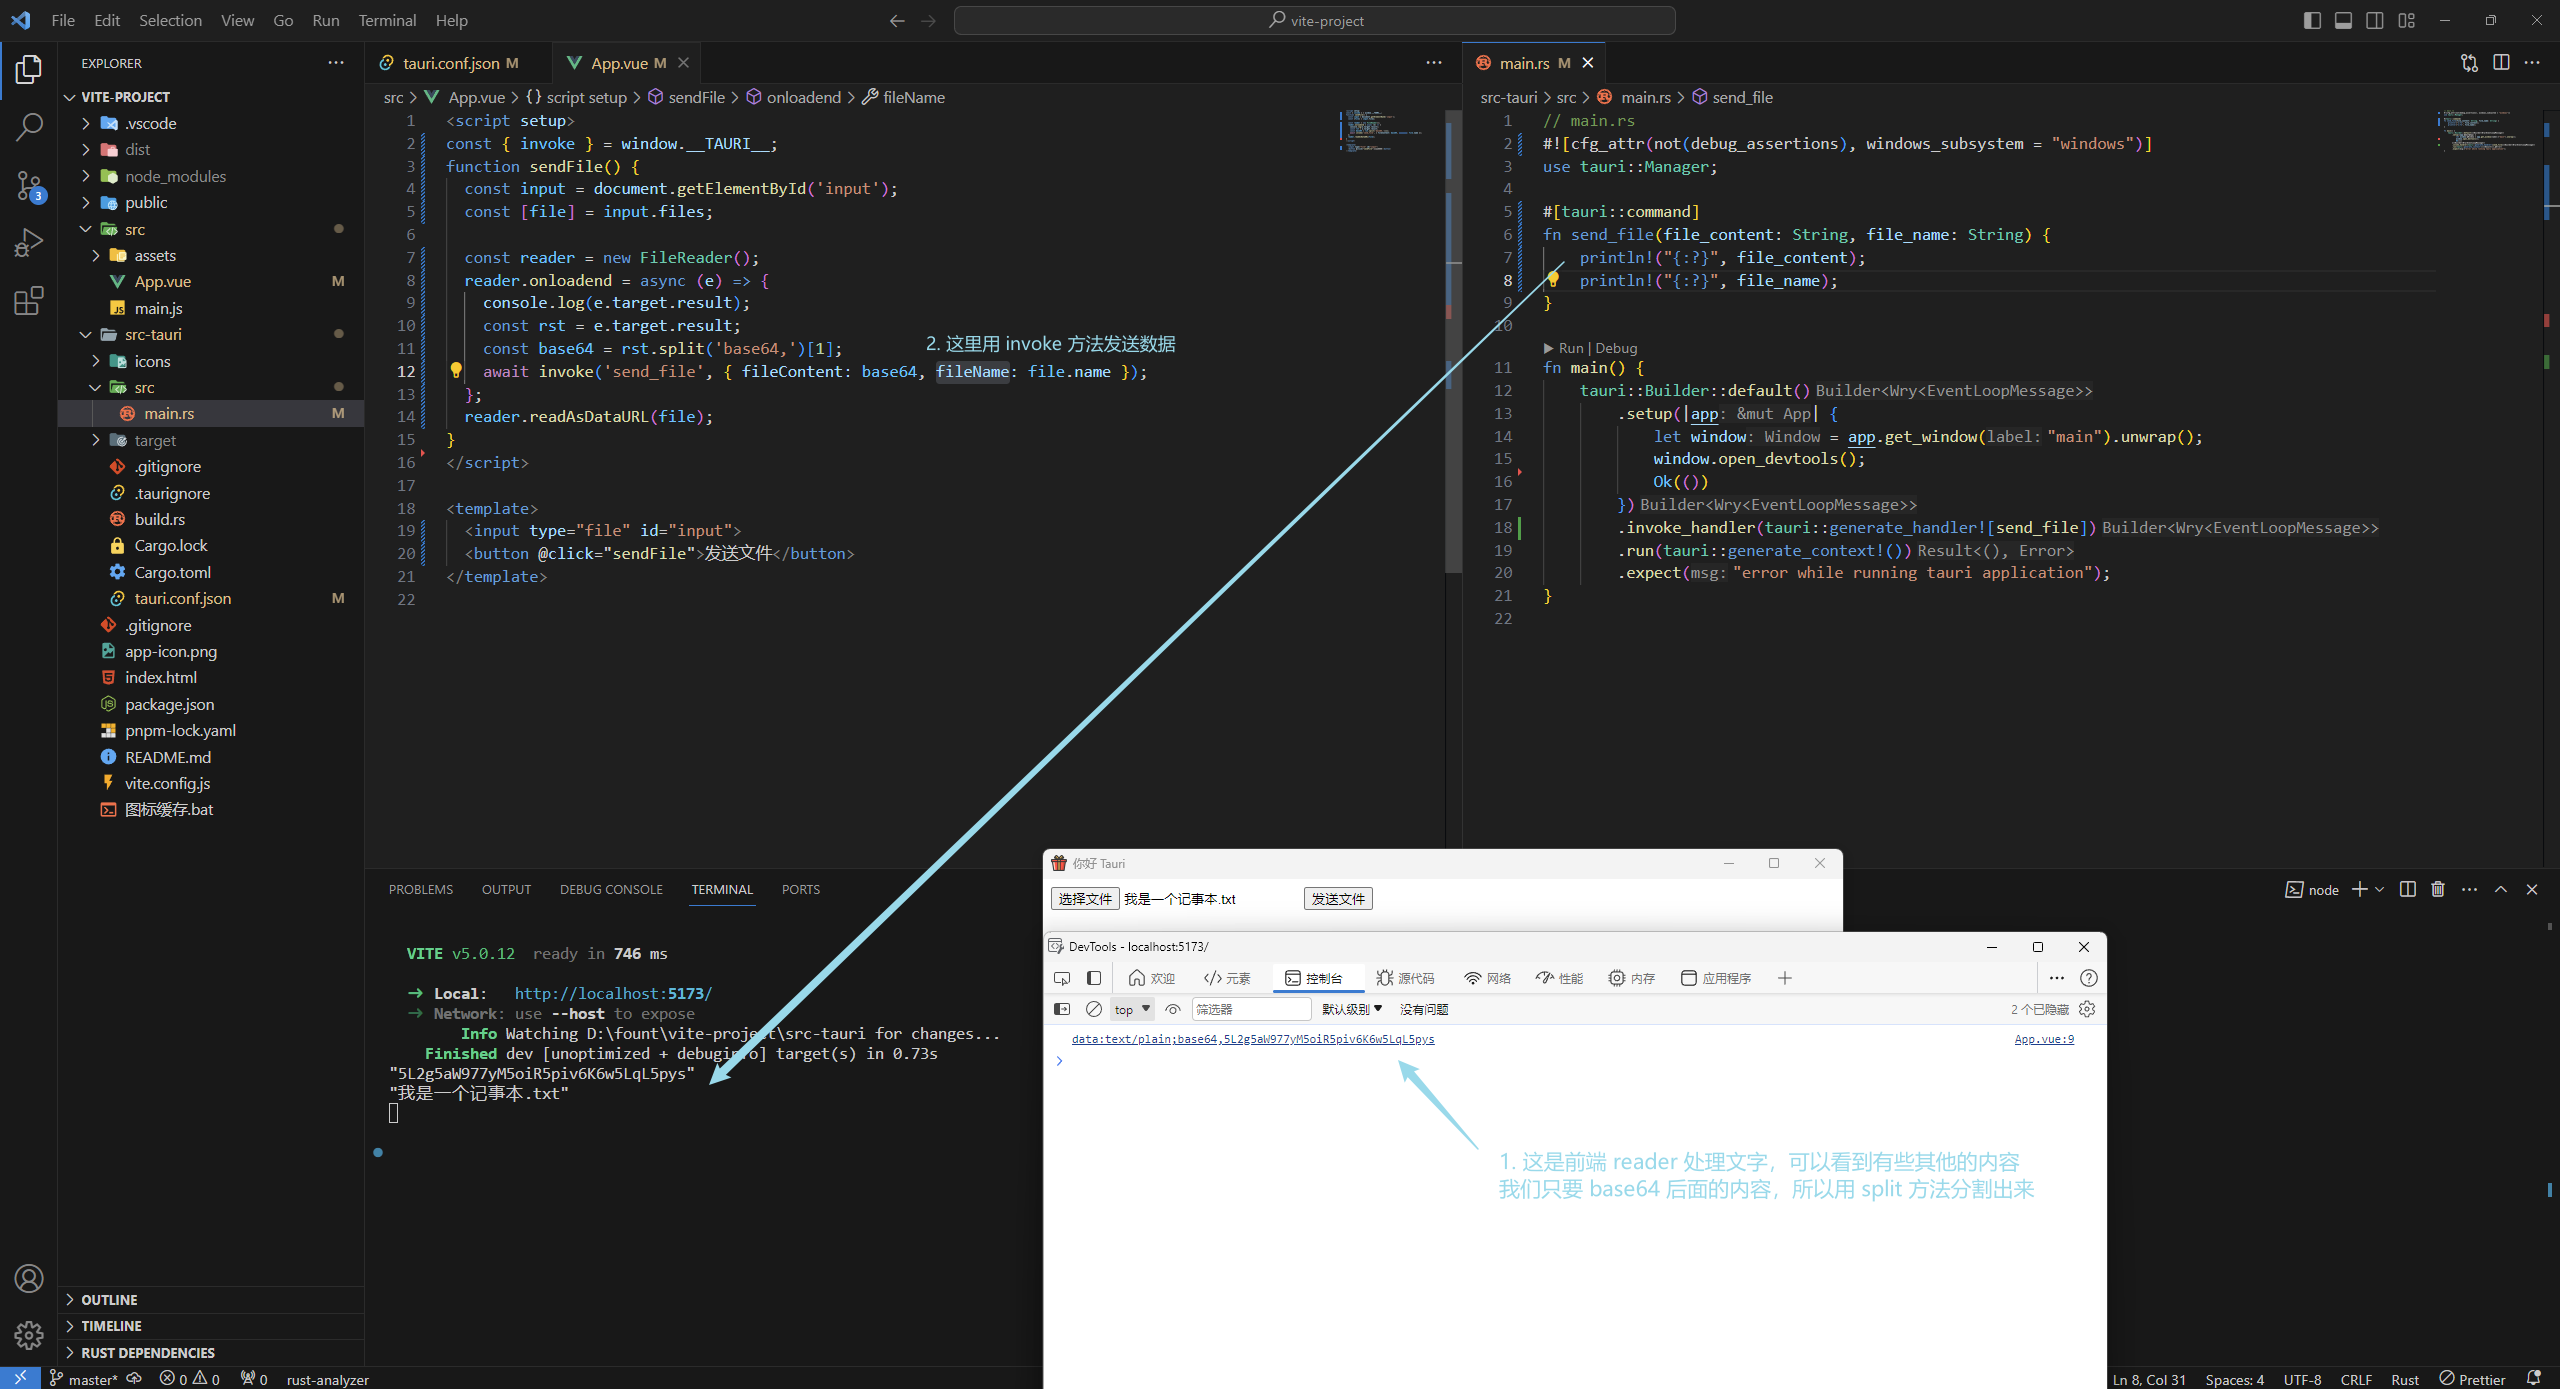Viewport: 2560px width, 1389px height.
Task: Click the DevTools 筛选器 filter field
Action: point(1251,1009)
